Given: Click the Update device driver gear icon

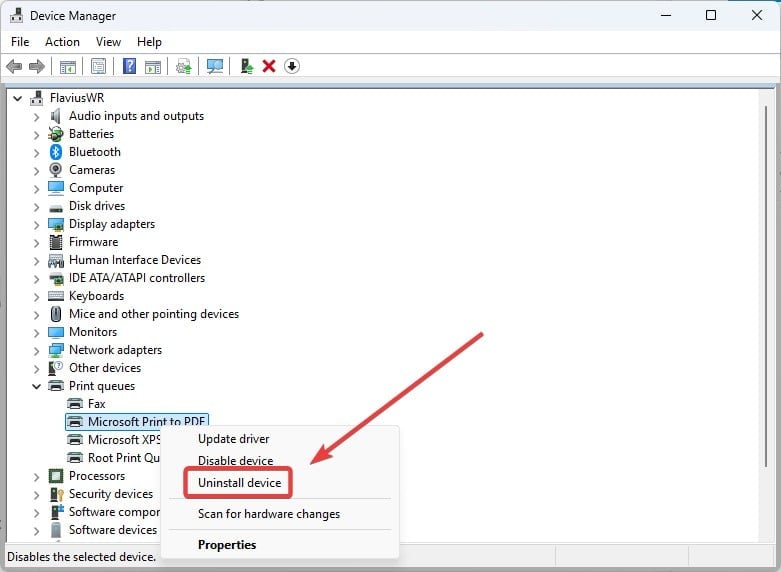Looking at the screenshot, I should [183, 66].
